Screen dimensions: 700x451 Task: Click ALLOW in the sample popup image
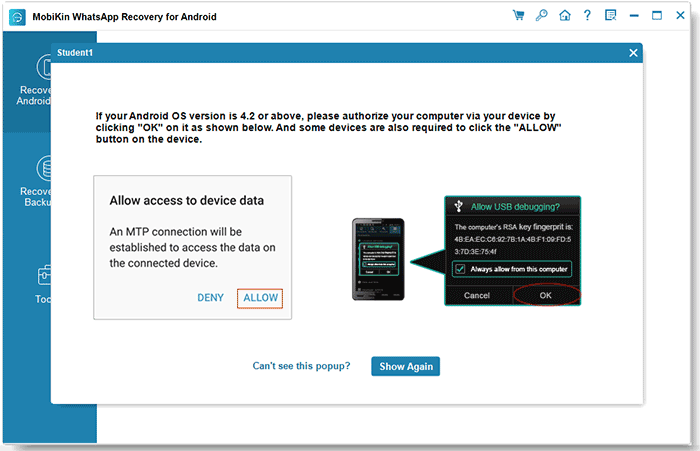click(x=260, y=298)
